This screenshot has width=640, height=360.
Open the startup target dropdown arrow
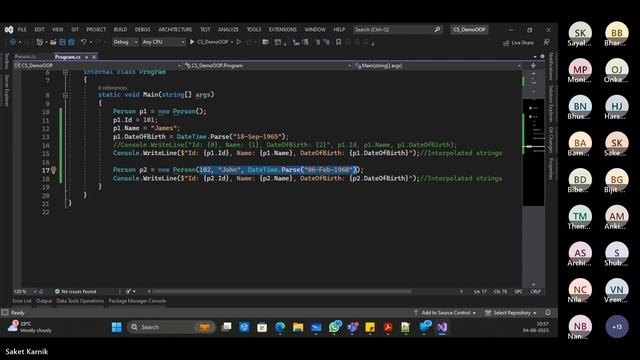(232, 42)
